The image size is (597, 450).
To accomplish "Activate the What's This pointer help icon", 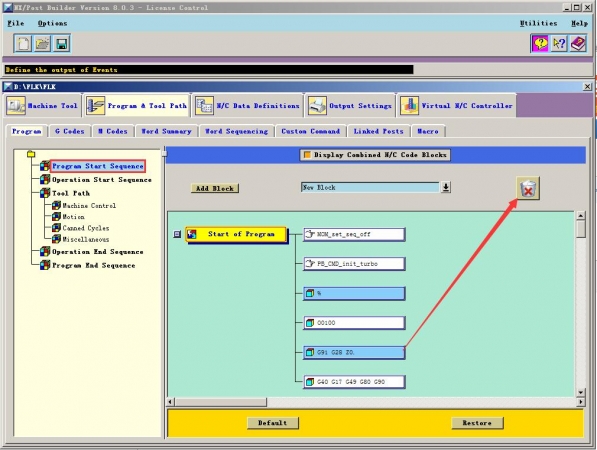I will [559, 43].
